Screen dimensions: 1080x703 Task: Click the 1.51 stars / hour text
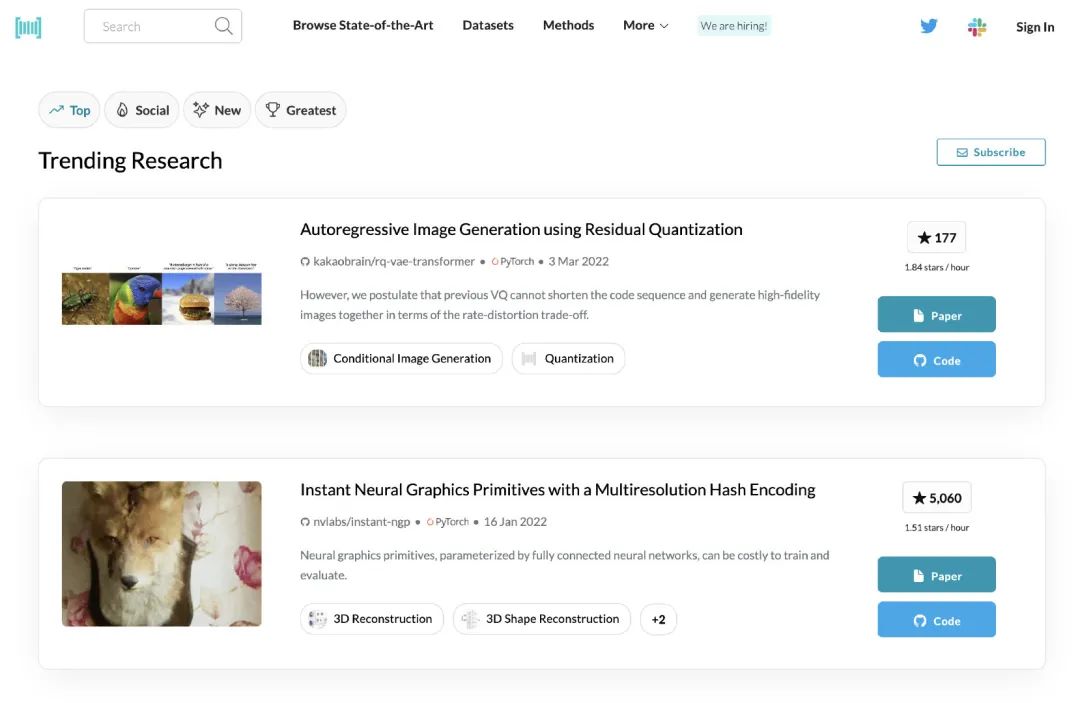pyautogui.click(x=937, y=527)
